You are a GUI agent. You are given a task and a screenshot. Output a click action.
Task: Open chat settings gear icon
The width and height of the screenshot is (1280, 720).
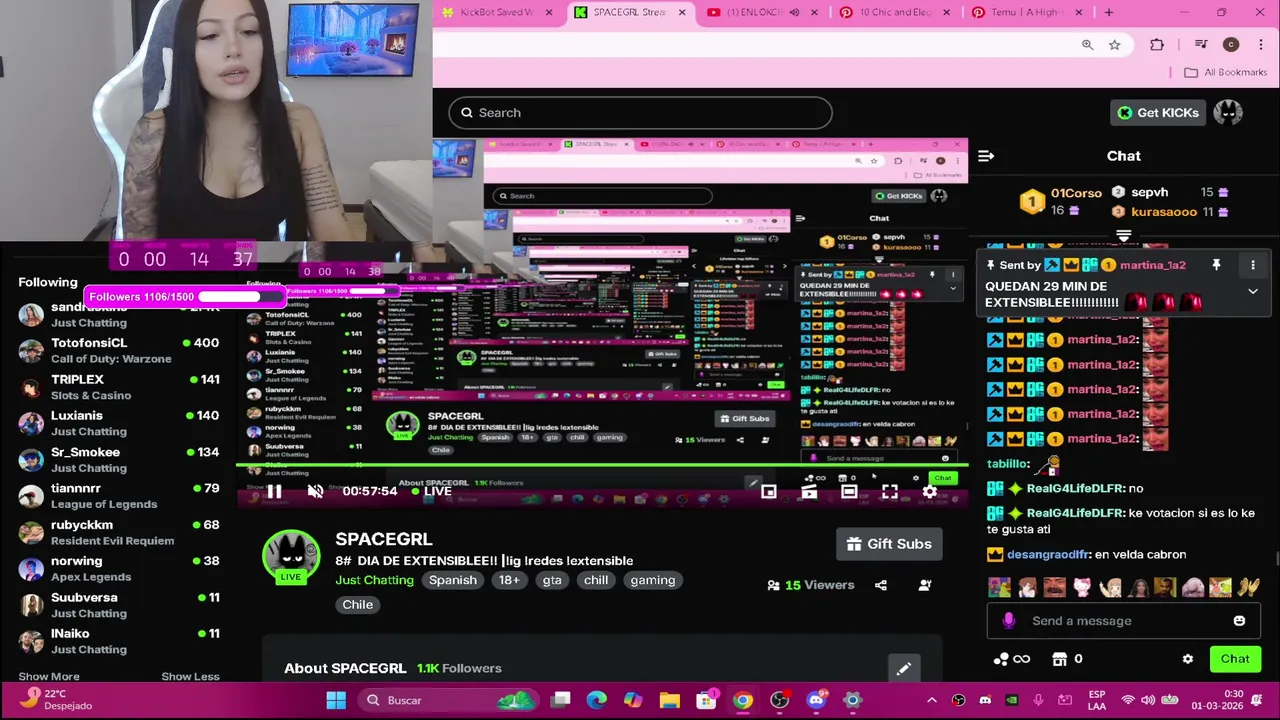(x=1188, y=659)
